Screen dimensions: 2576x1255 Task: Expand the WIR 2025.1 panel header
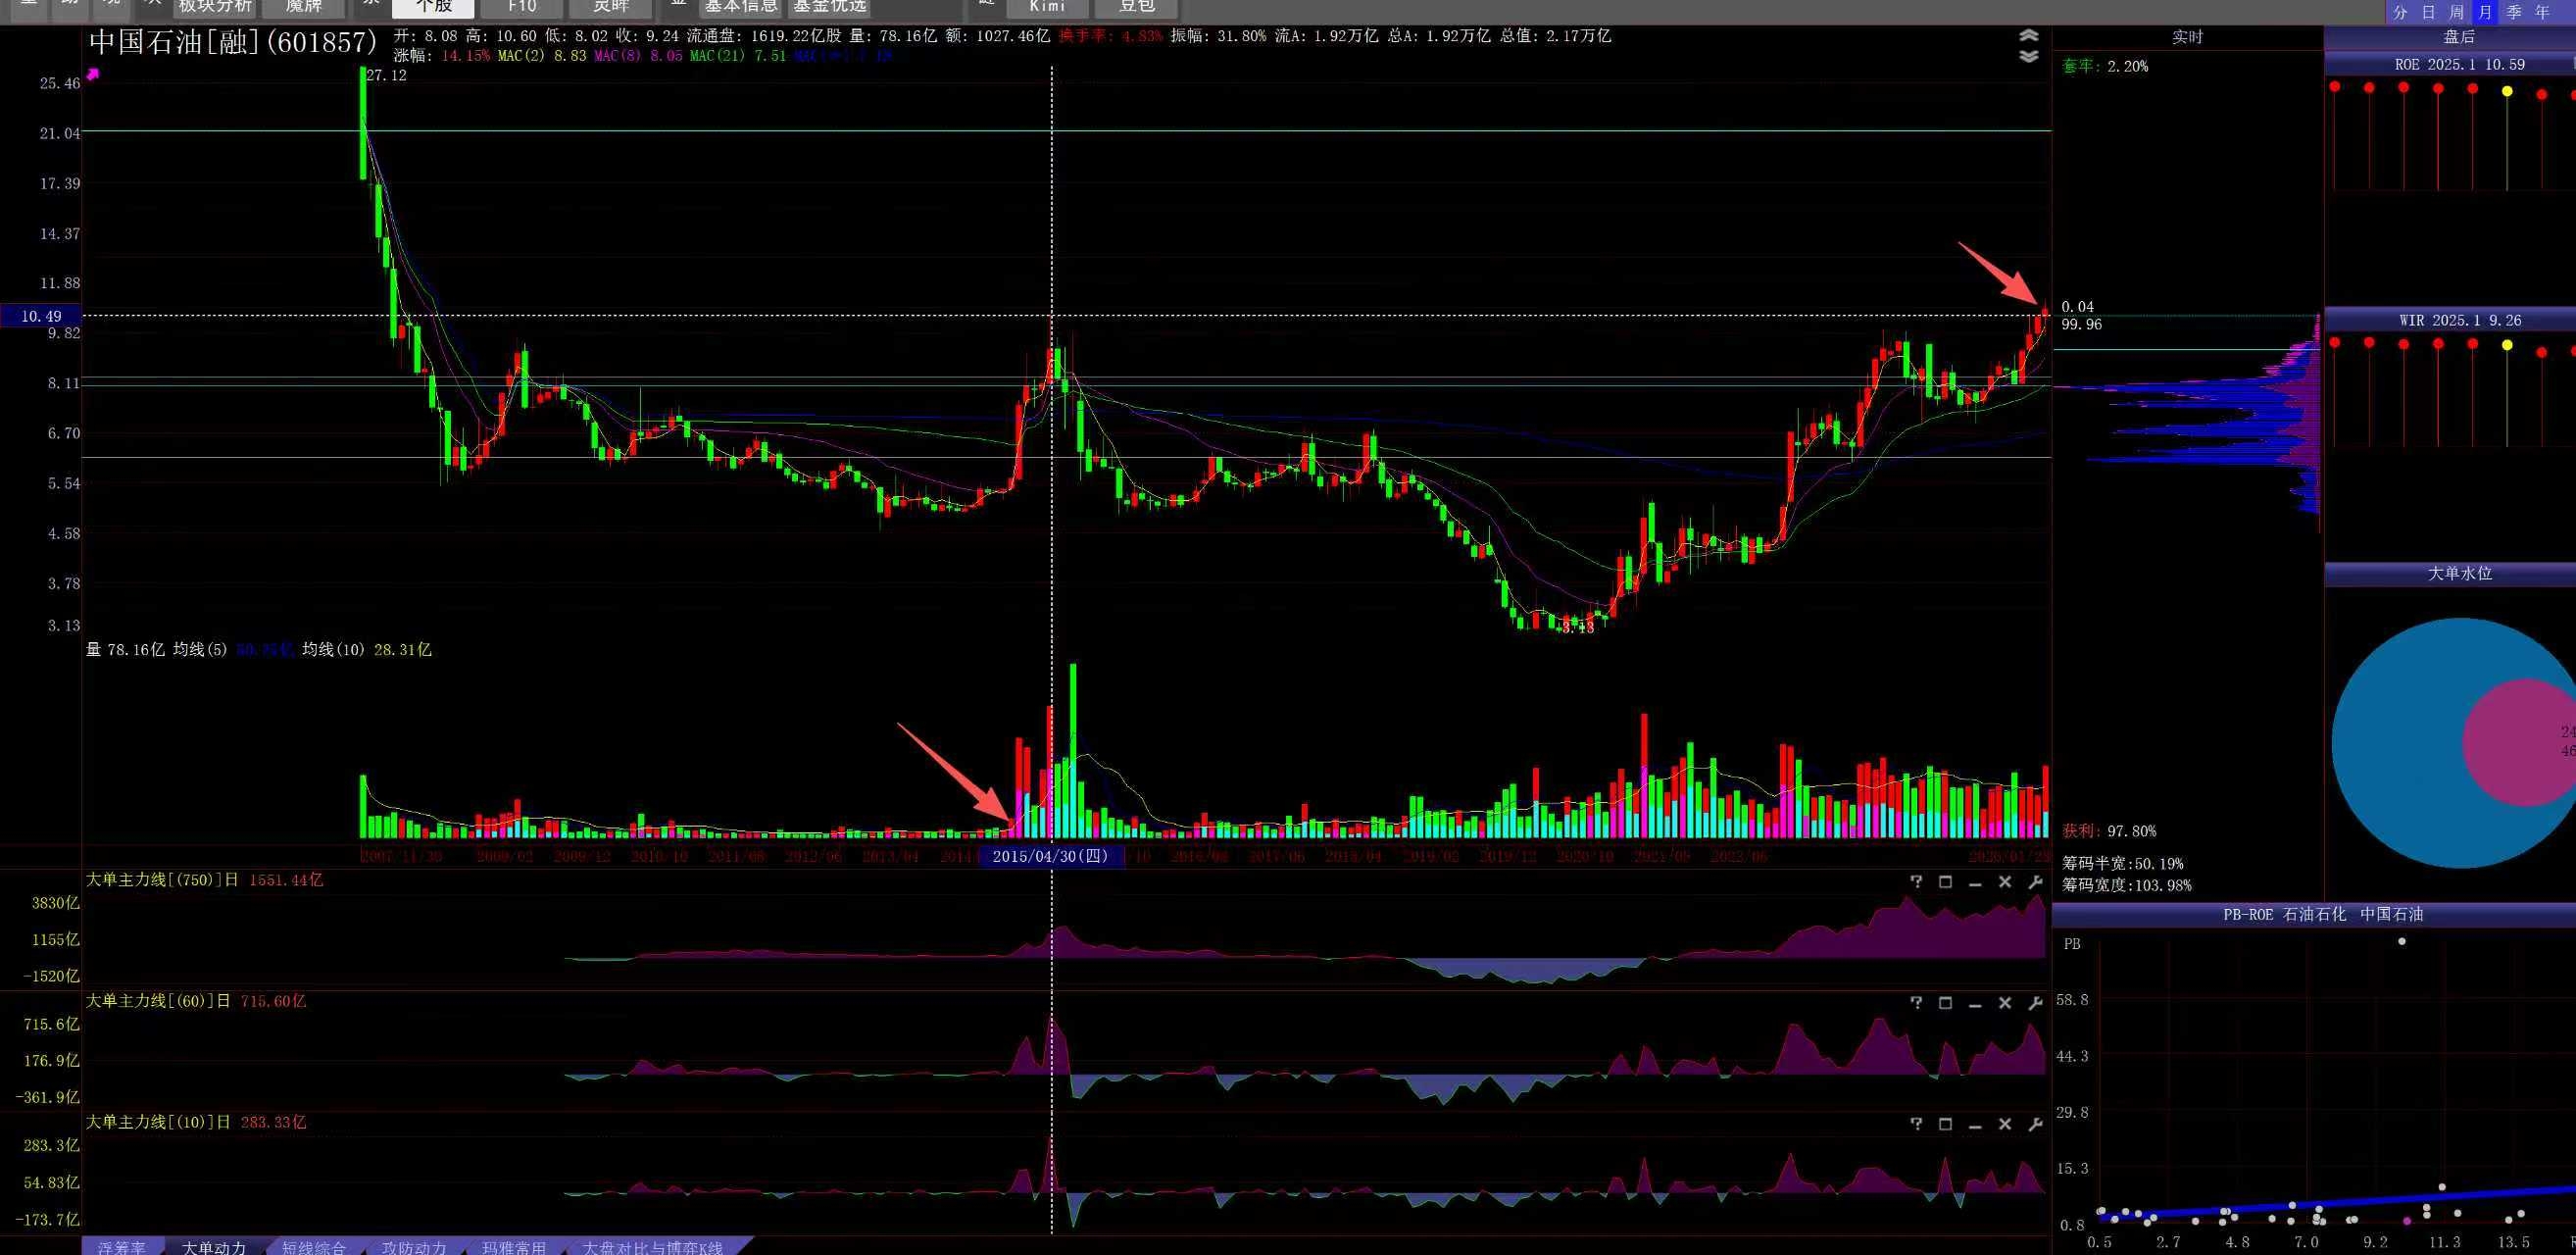(x=2459, y=320)
